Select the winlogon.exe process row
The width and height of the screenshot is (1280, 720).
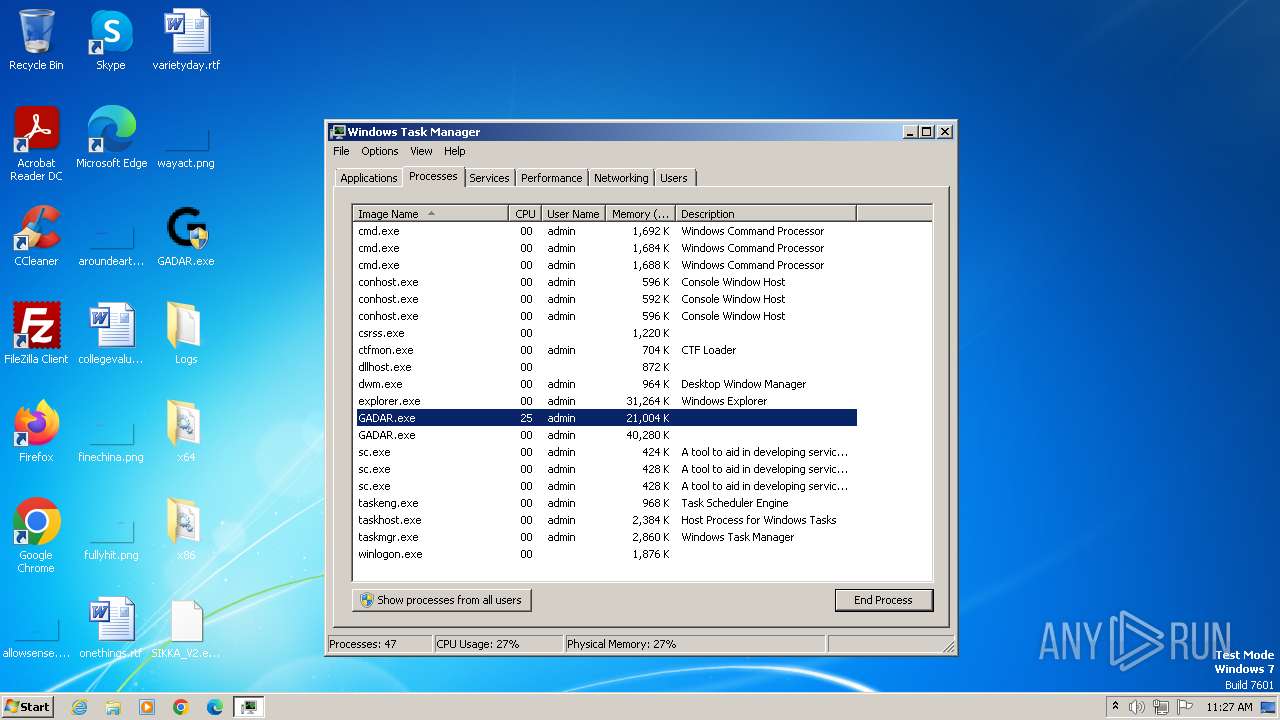point(606,554)
